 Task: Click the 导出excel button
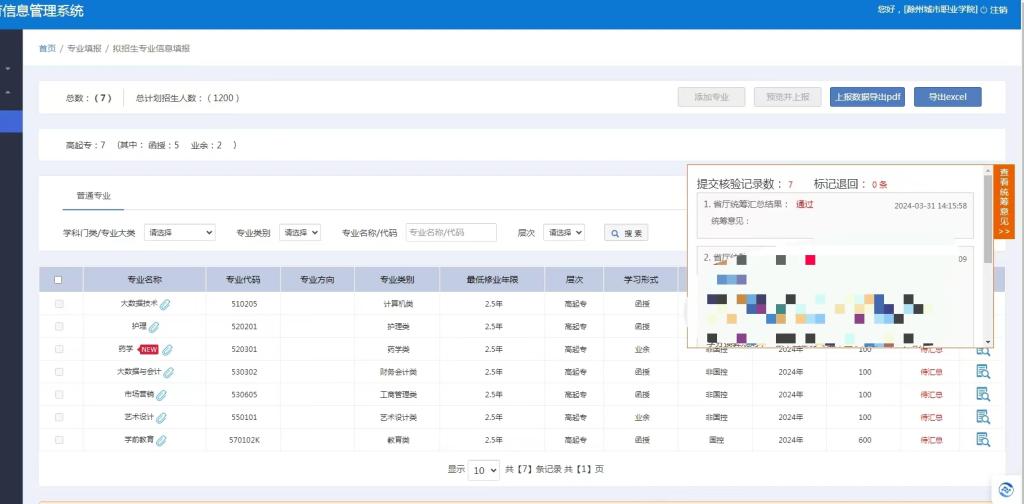(x=947, y=97)
